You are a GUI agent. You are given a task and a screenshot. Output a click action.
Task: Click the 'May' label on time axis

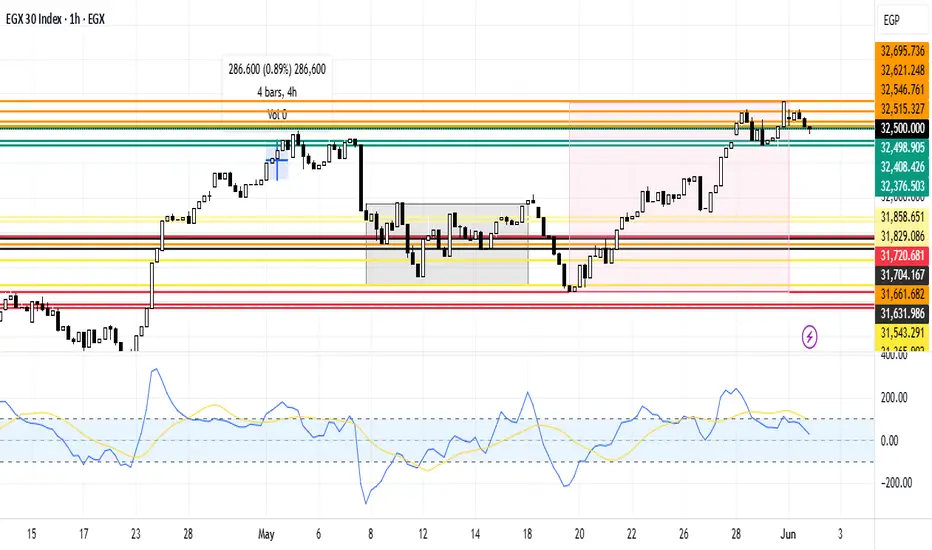266,534
